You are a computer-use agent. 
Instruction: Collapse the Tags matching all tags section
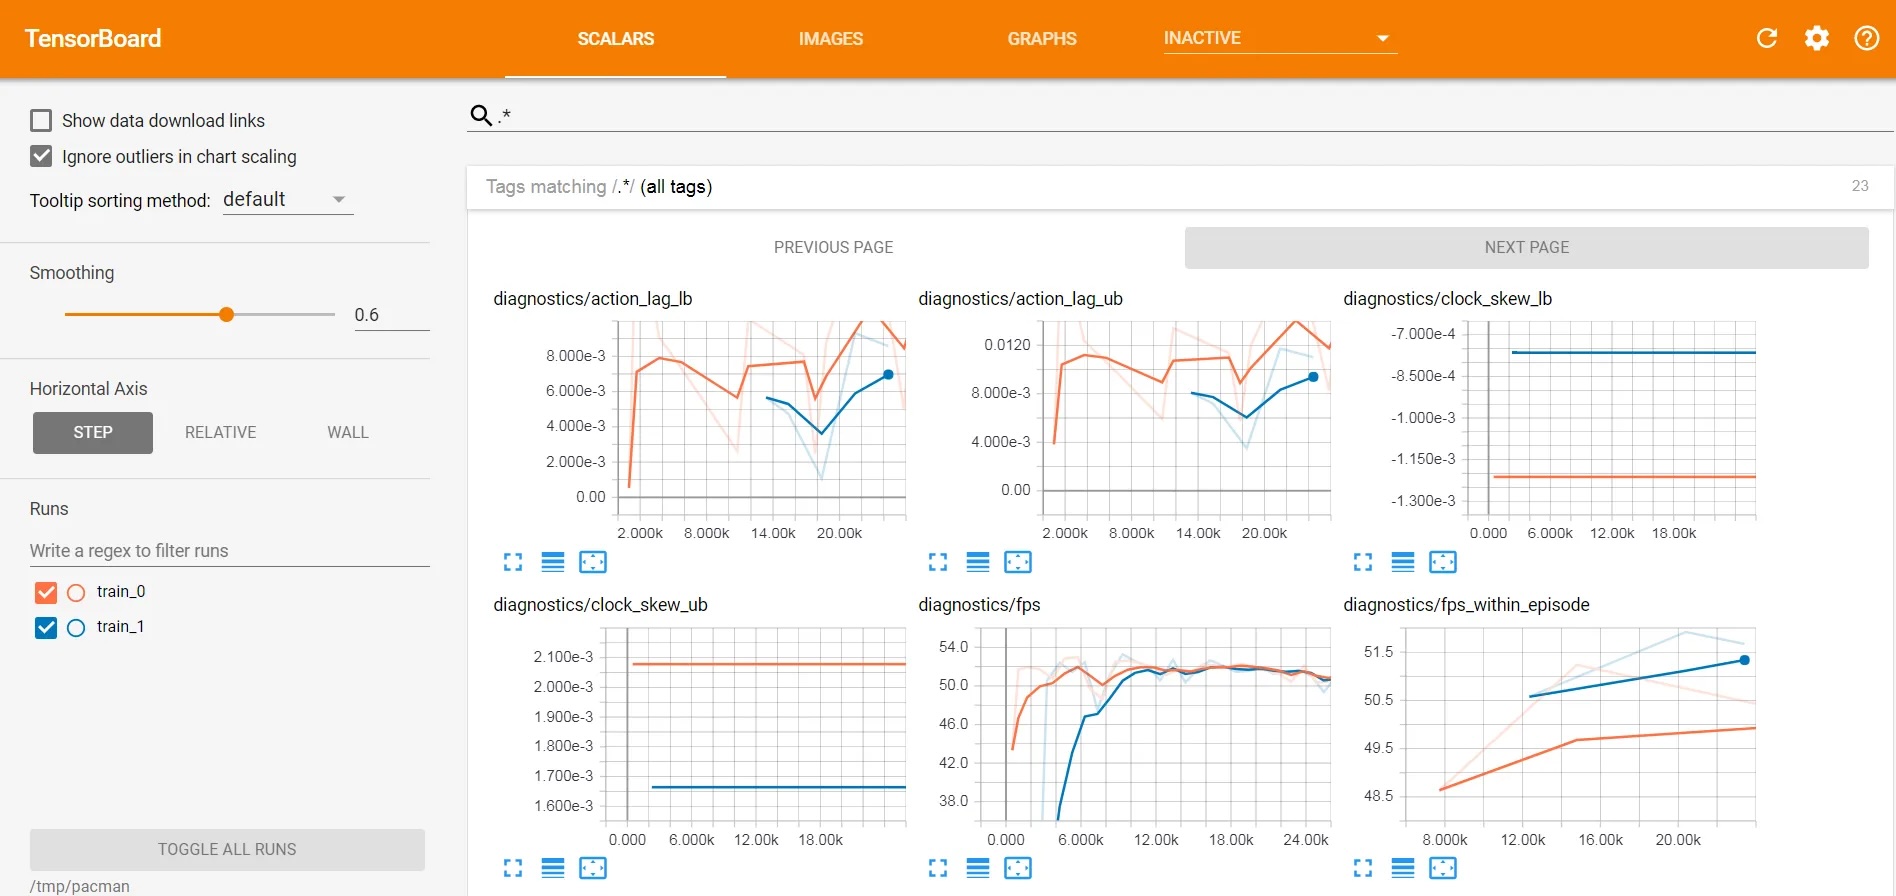click(x=1180, y=187)
